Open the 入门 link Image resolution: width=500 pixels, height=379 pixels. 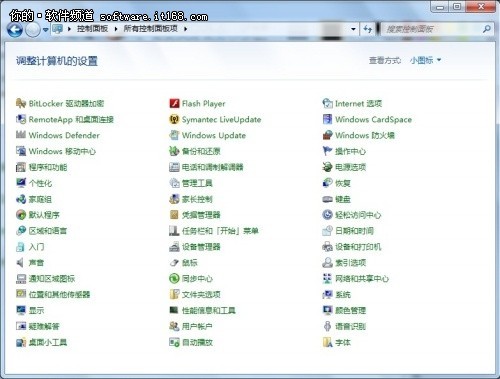coord(36,247)
